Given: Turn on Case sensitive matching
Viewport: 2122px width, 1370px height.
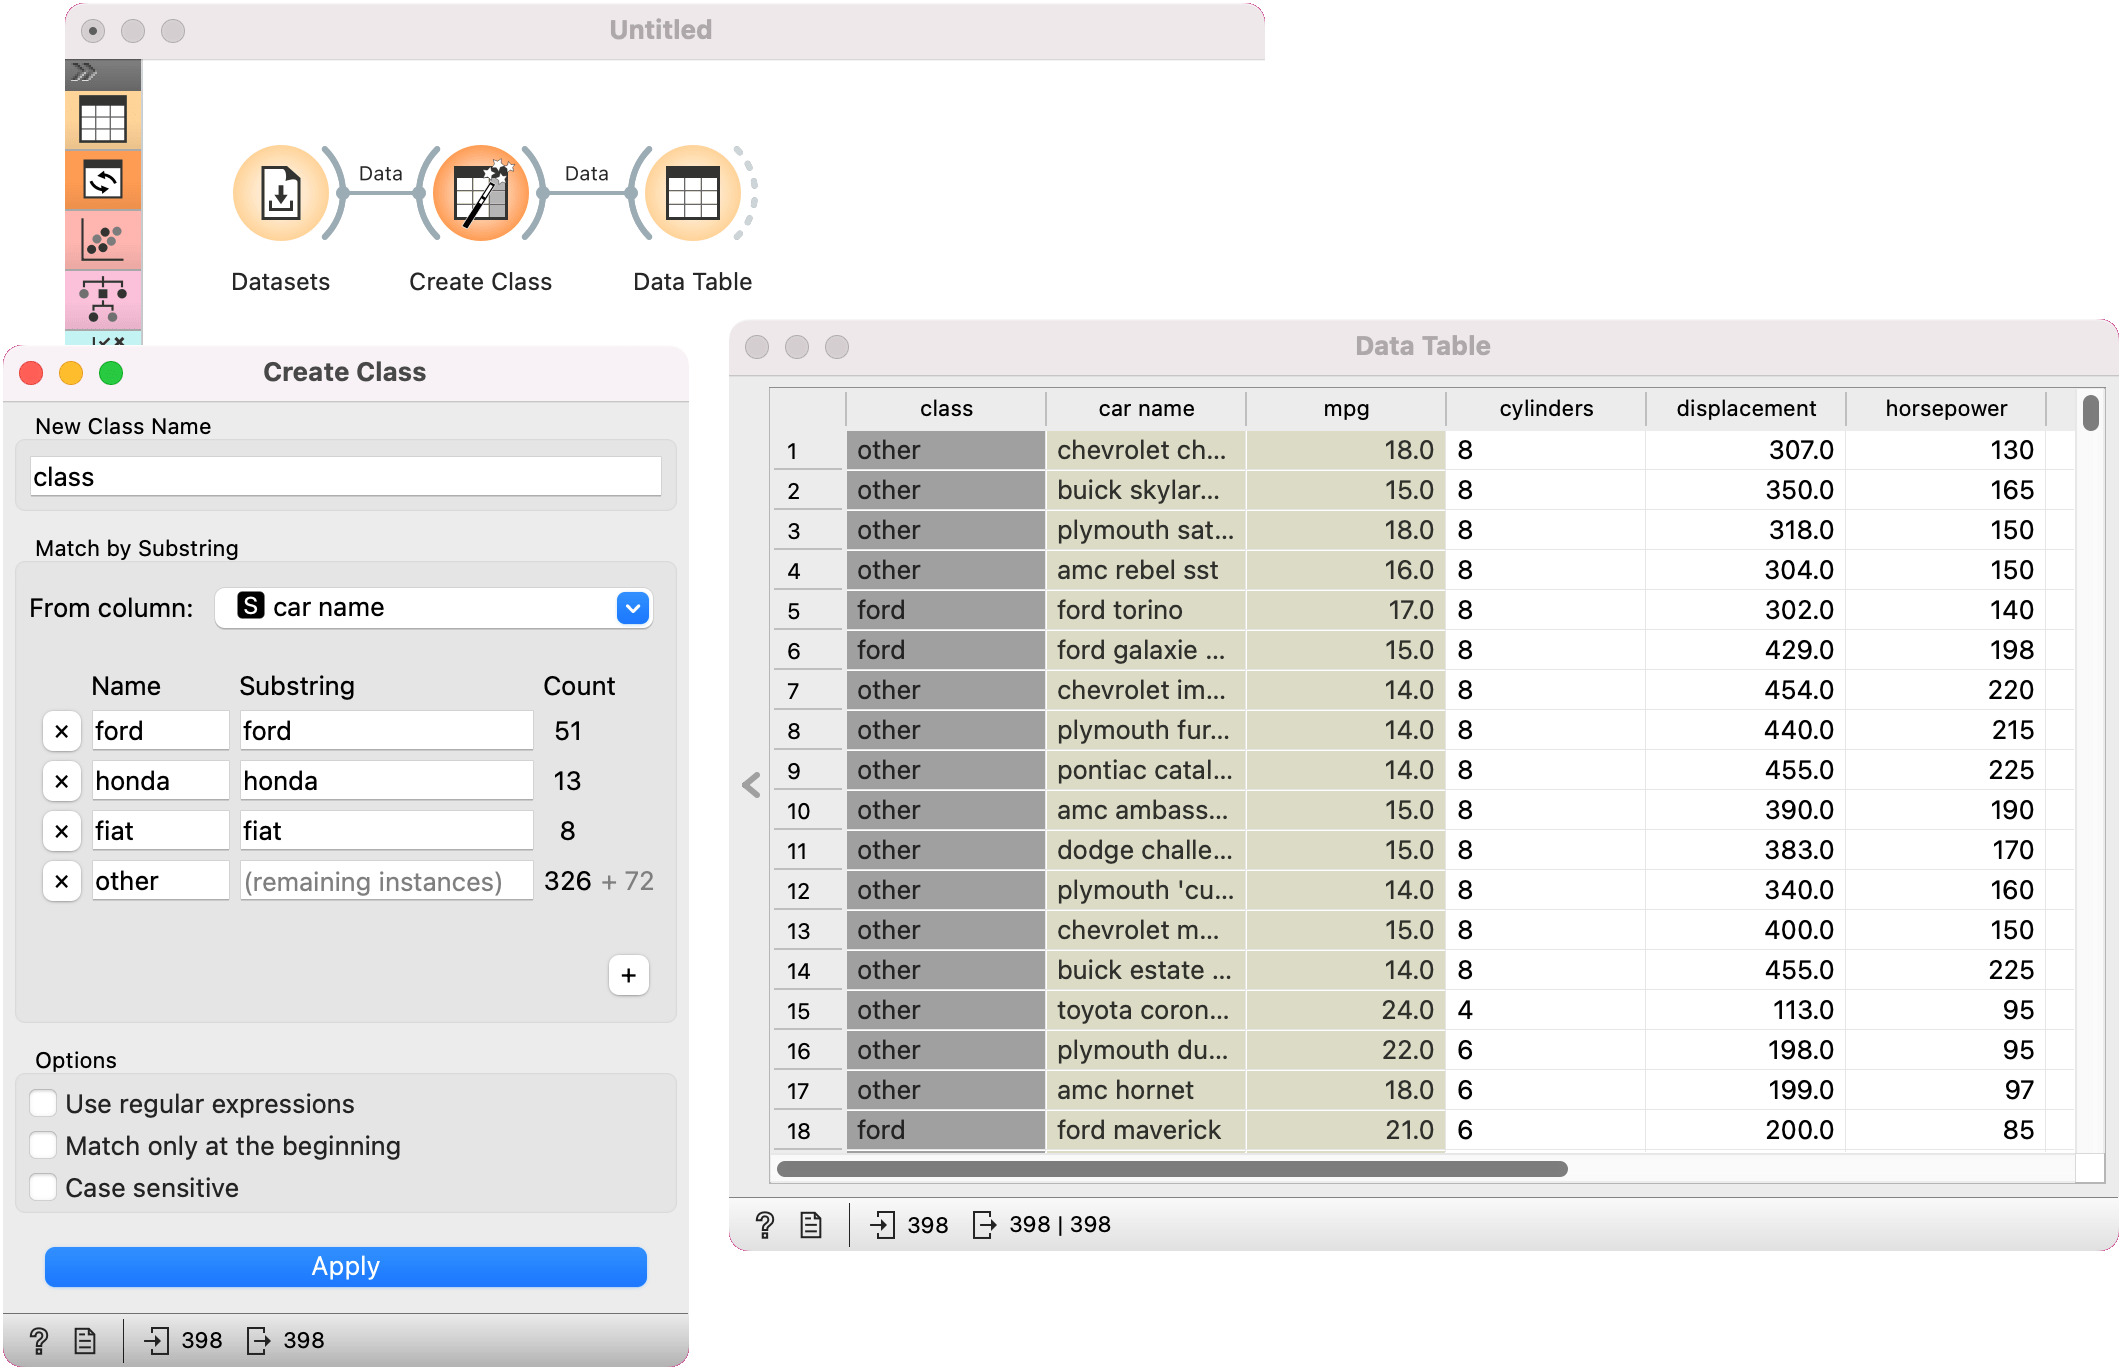Looking at the screenshot, I should (x=43, y=1187).
